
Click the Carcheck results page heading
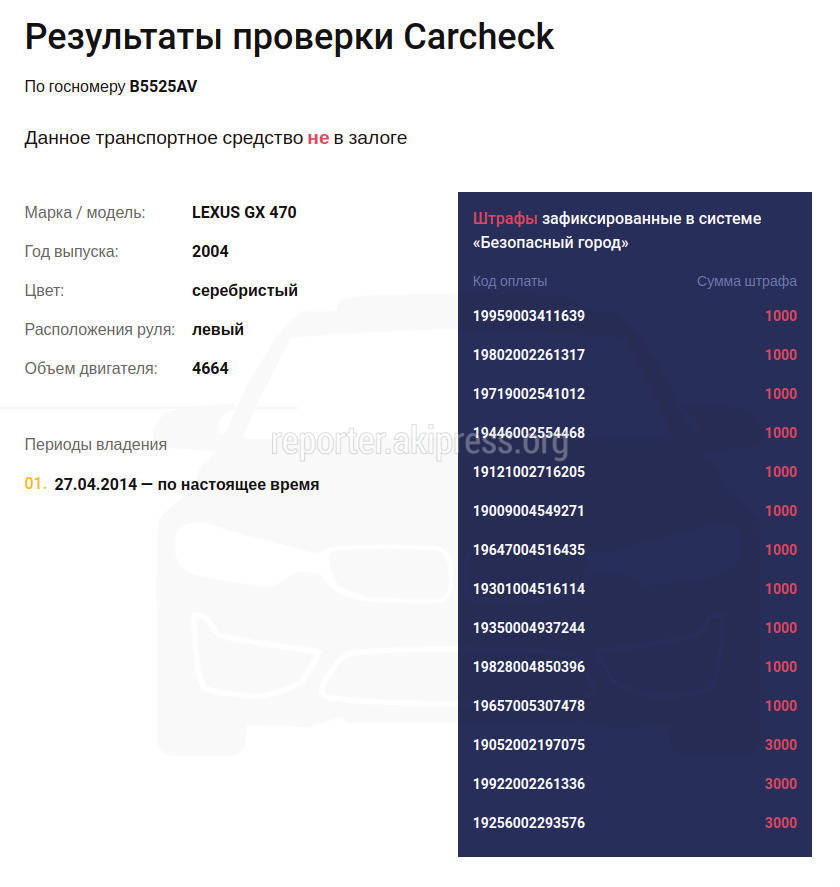[x=289, y=37]
